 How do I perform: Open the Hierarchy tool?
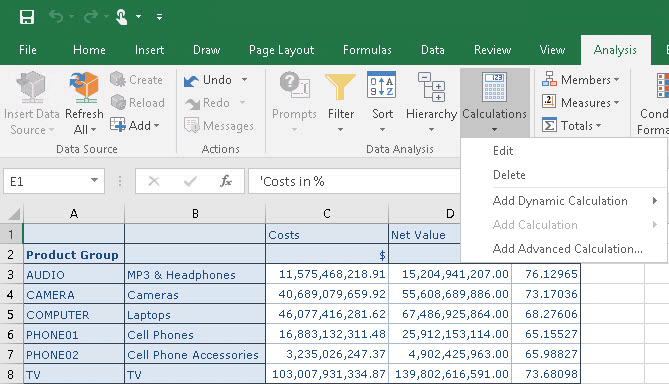tap(431, 87)
